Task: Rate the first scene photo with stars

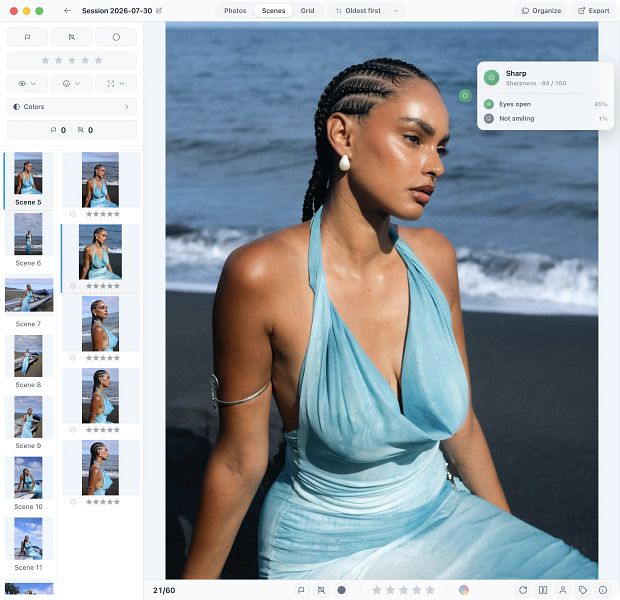Action: coord(103,214)
